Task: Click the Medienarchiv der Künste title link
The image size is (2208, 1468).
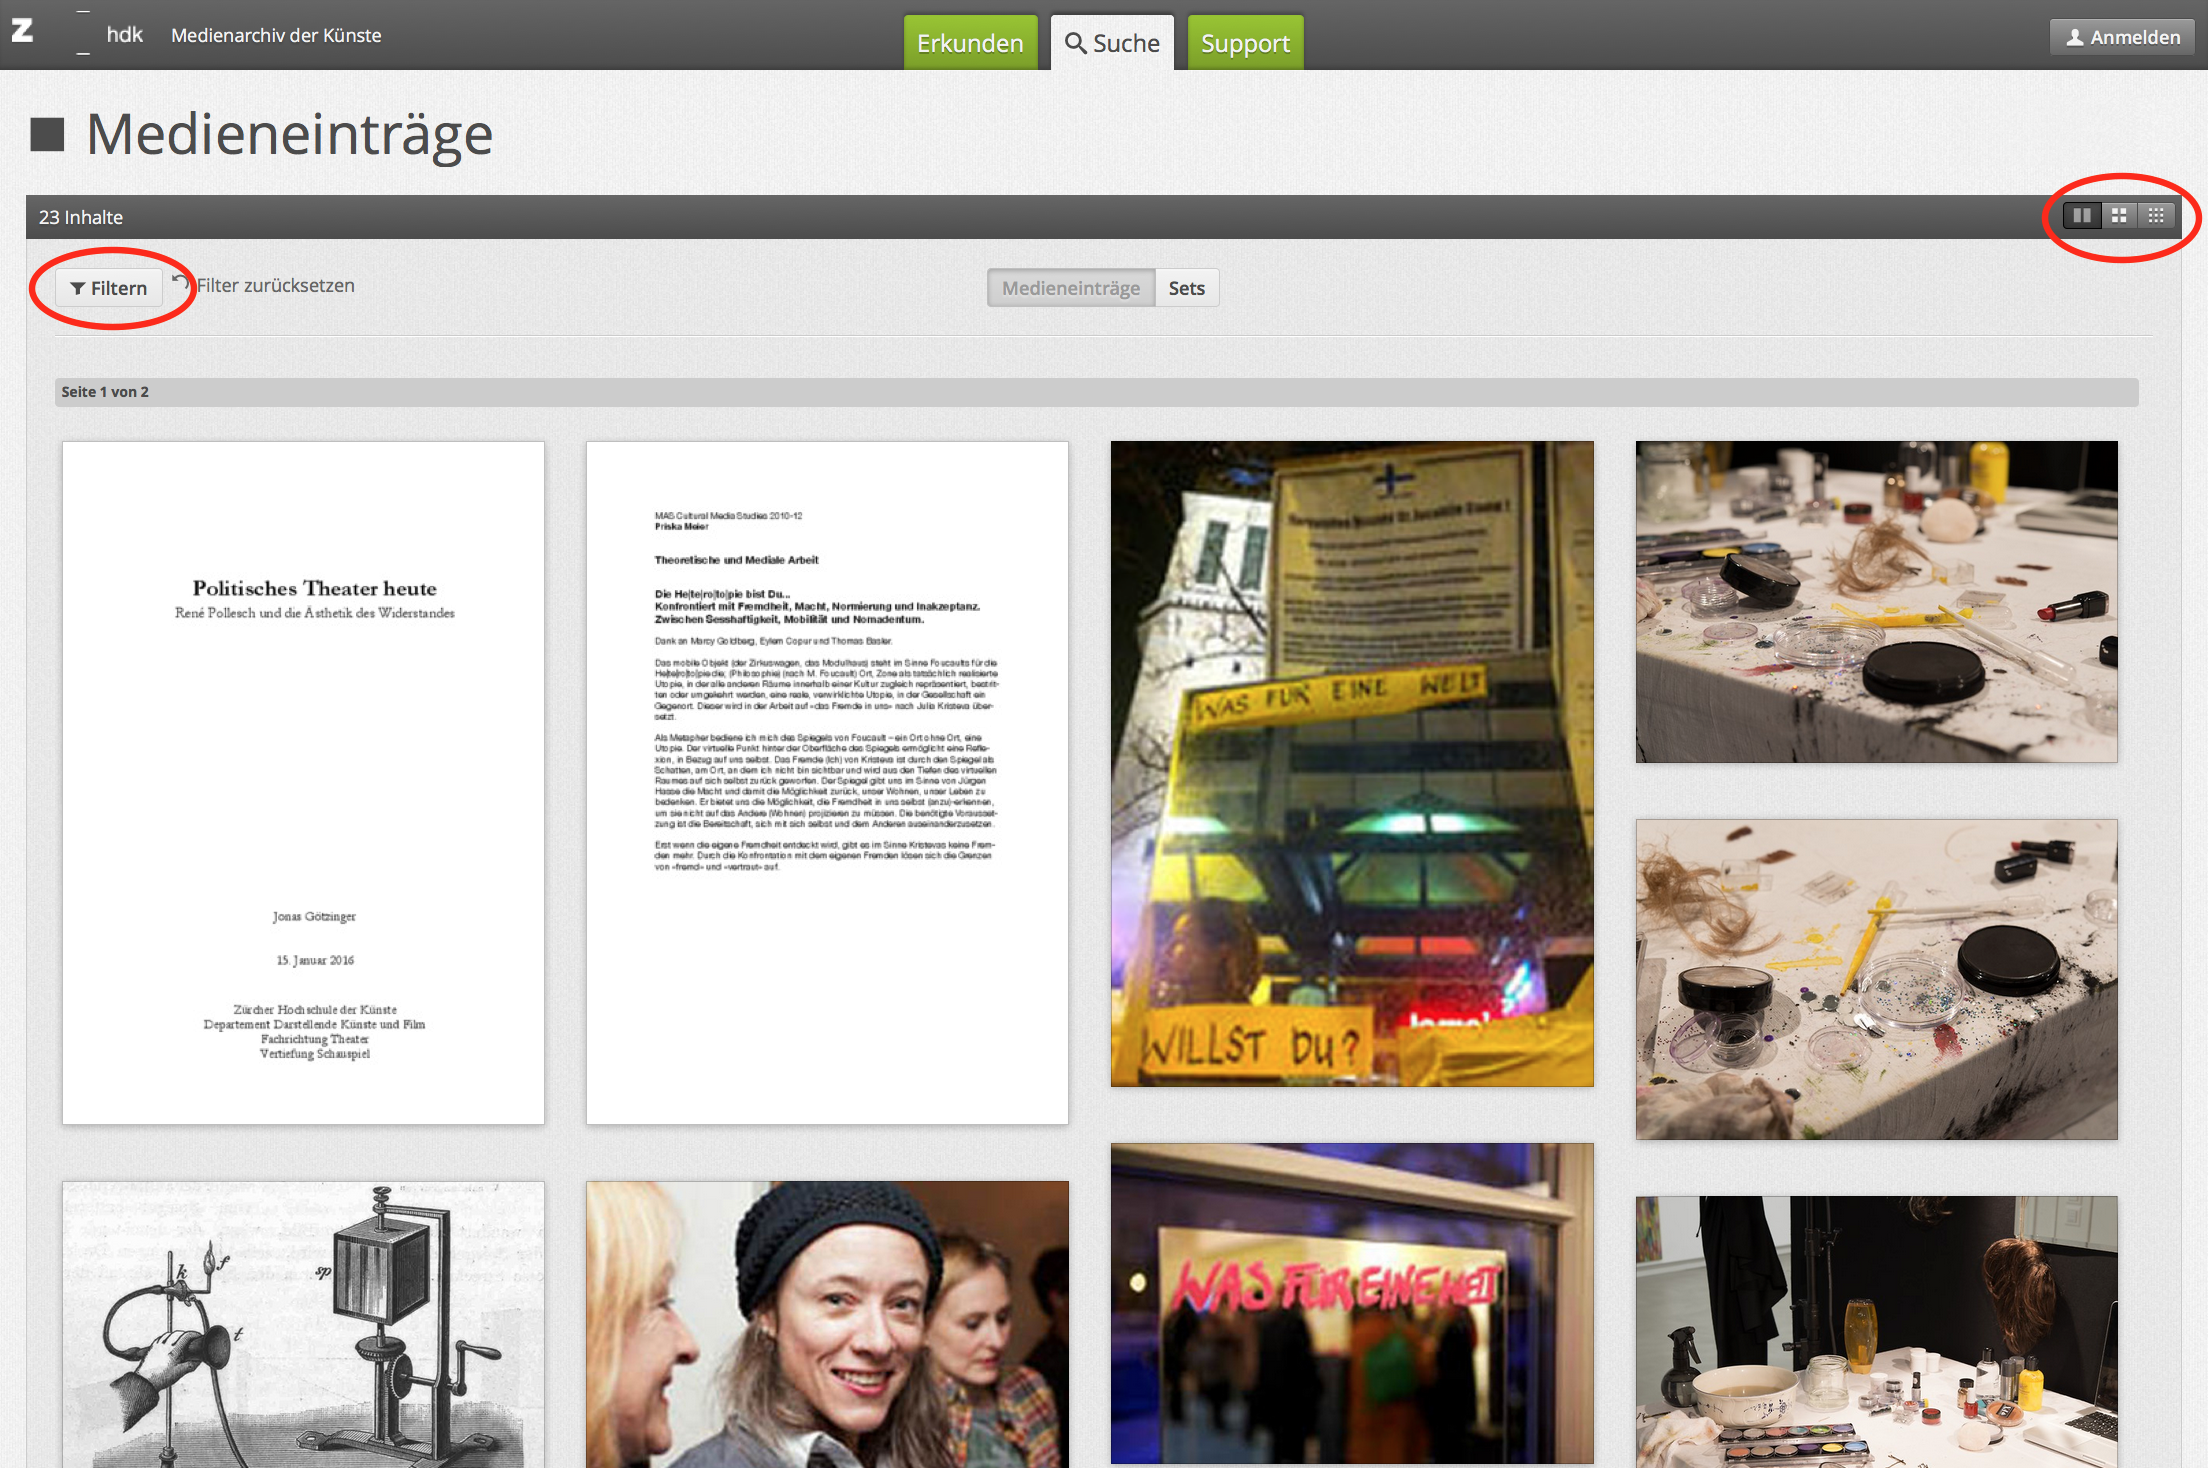Action: pos(276,35)
